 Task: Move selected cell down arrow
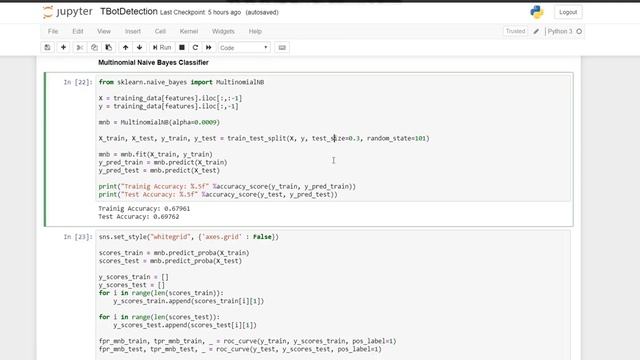click(140, 47)
